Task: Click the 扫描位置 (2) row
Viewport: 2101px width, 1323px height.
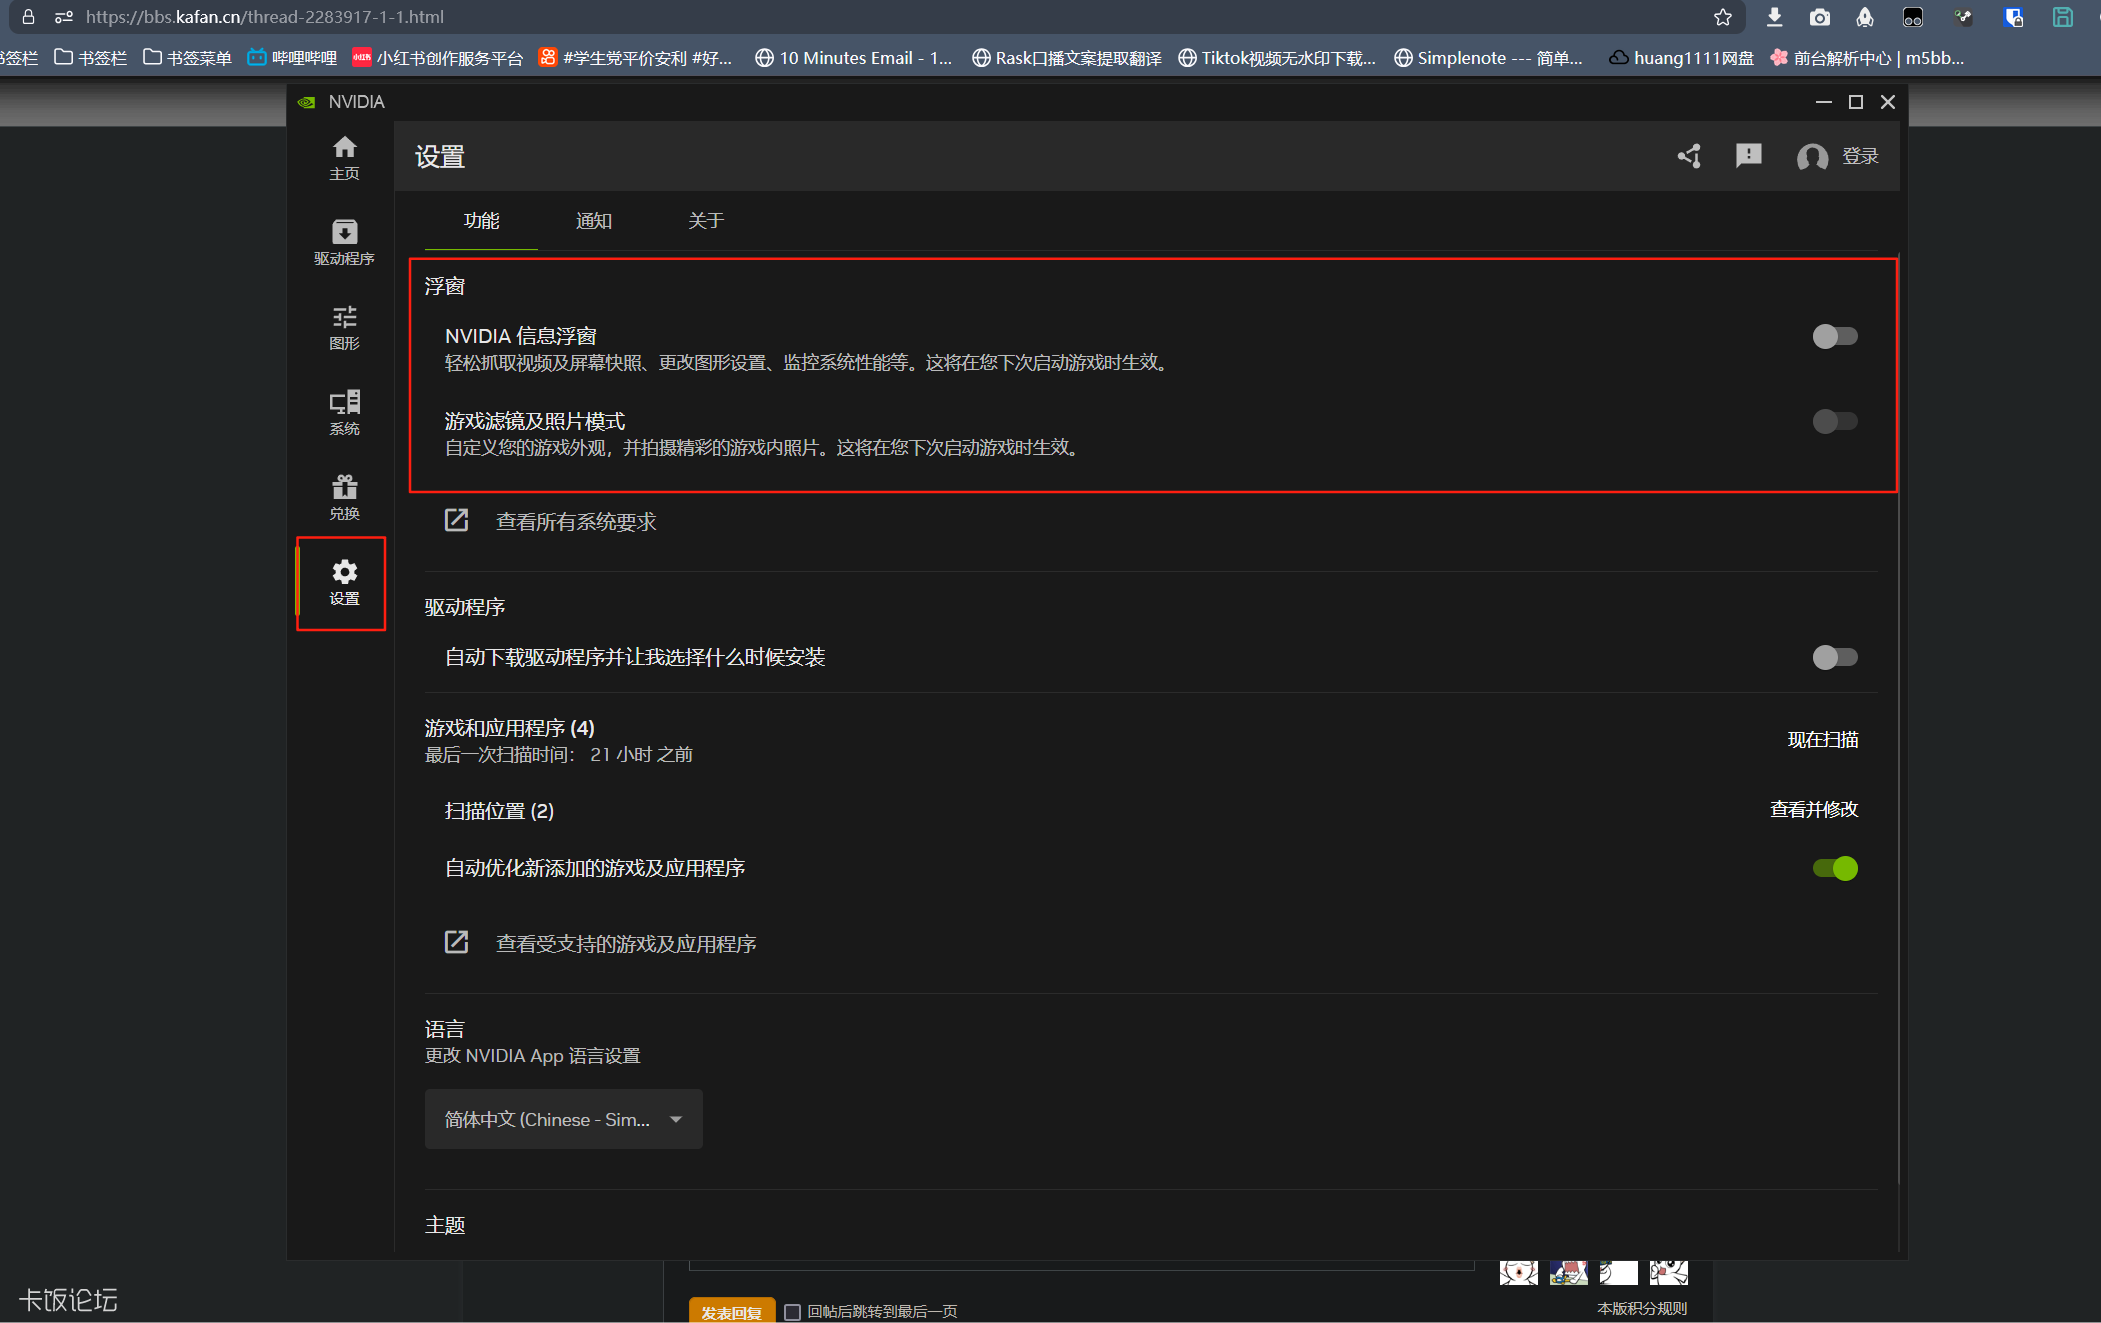Action: pyautogui.click(x=499, y=811)
